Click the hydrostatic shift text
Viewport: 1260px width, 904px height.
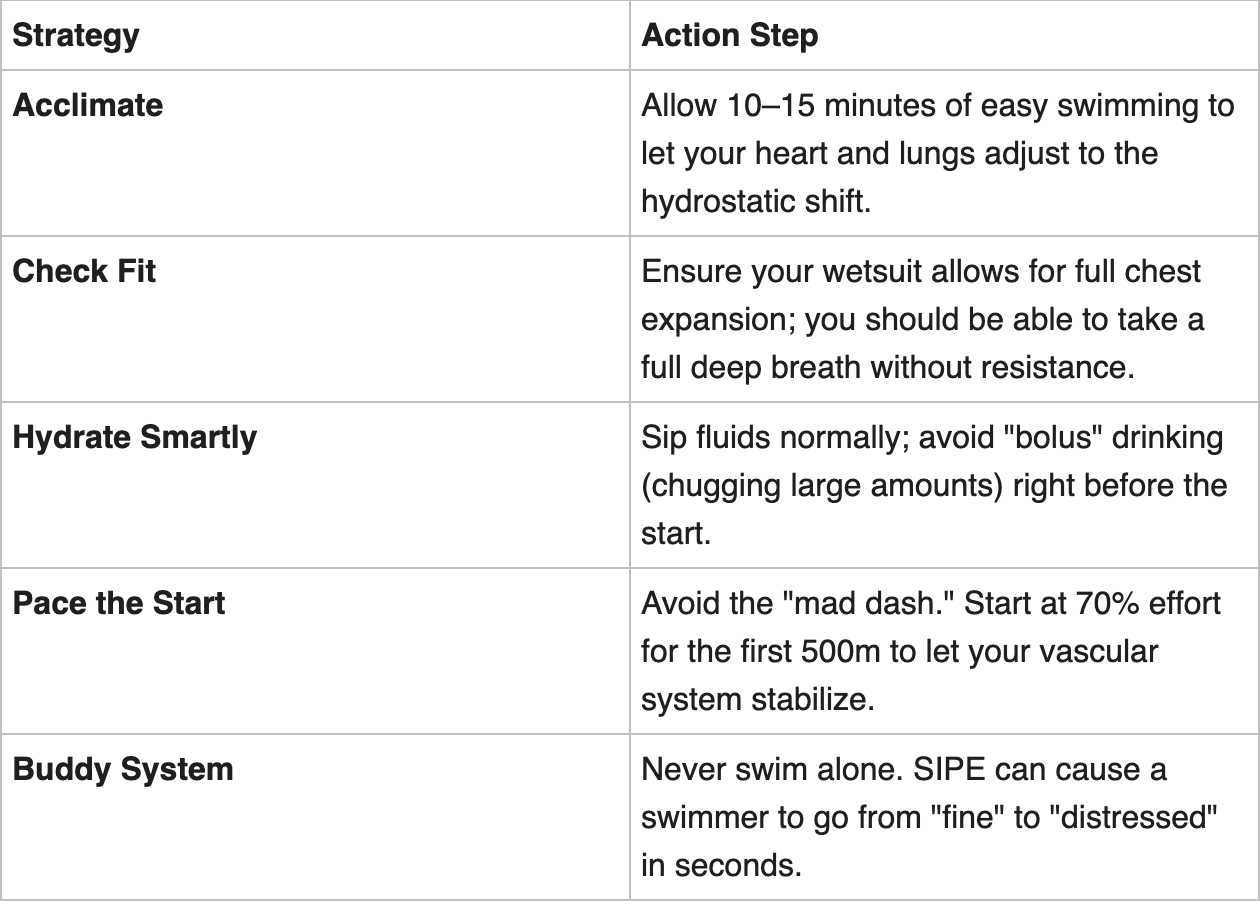click(x=756, y=201)
